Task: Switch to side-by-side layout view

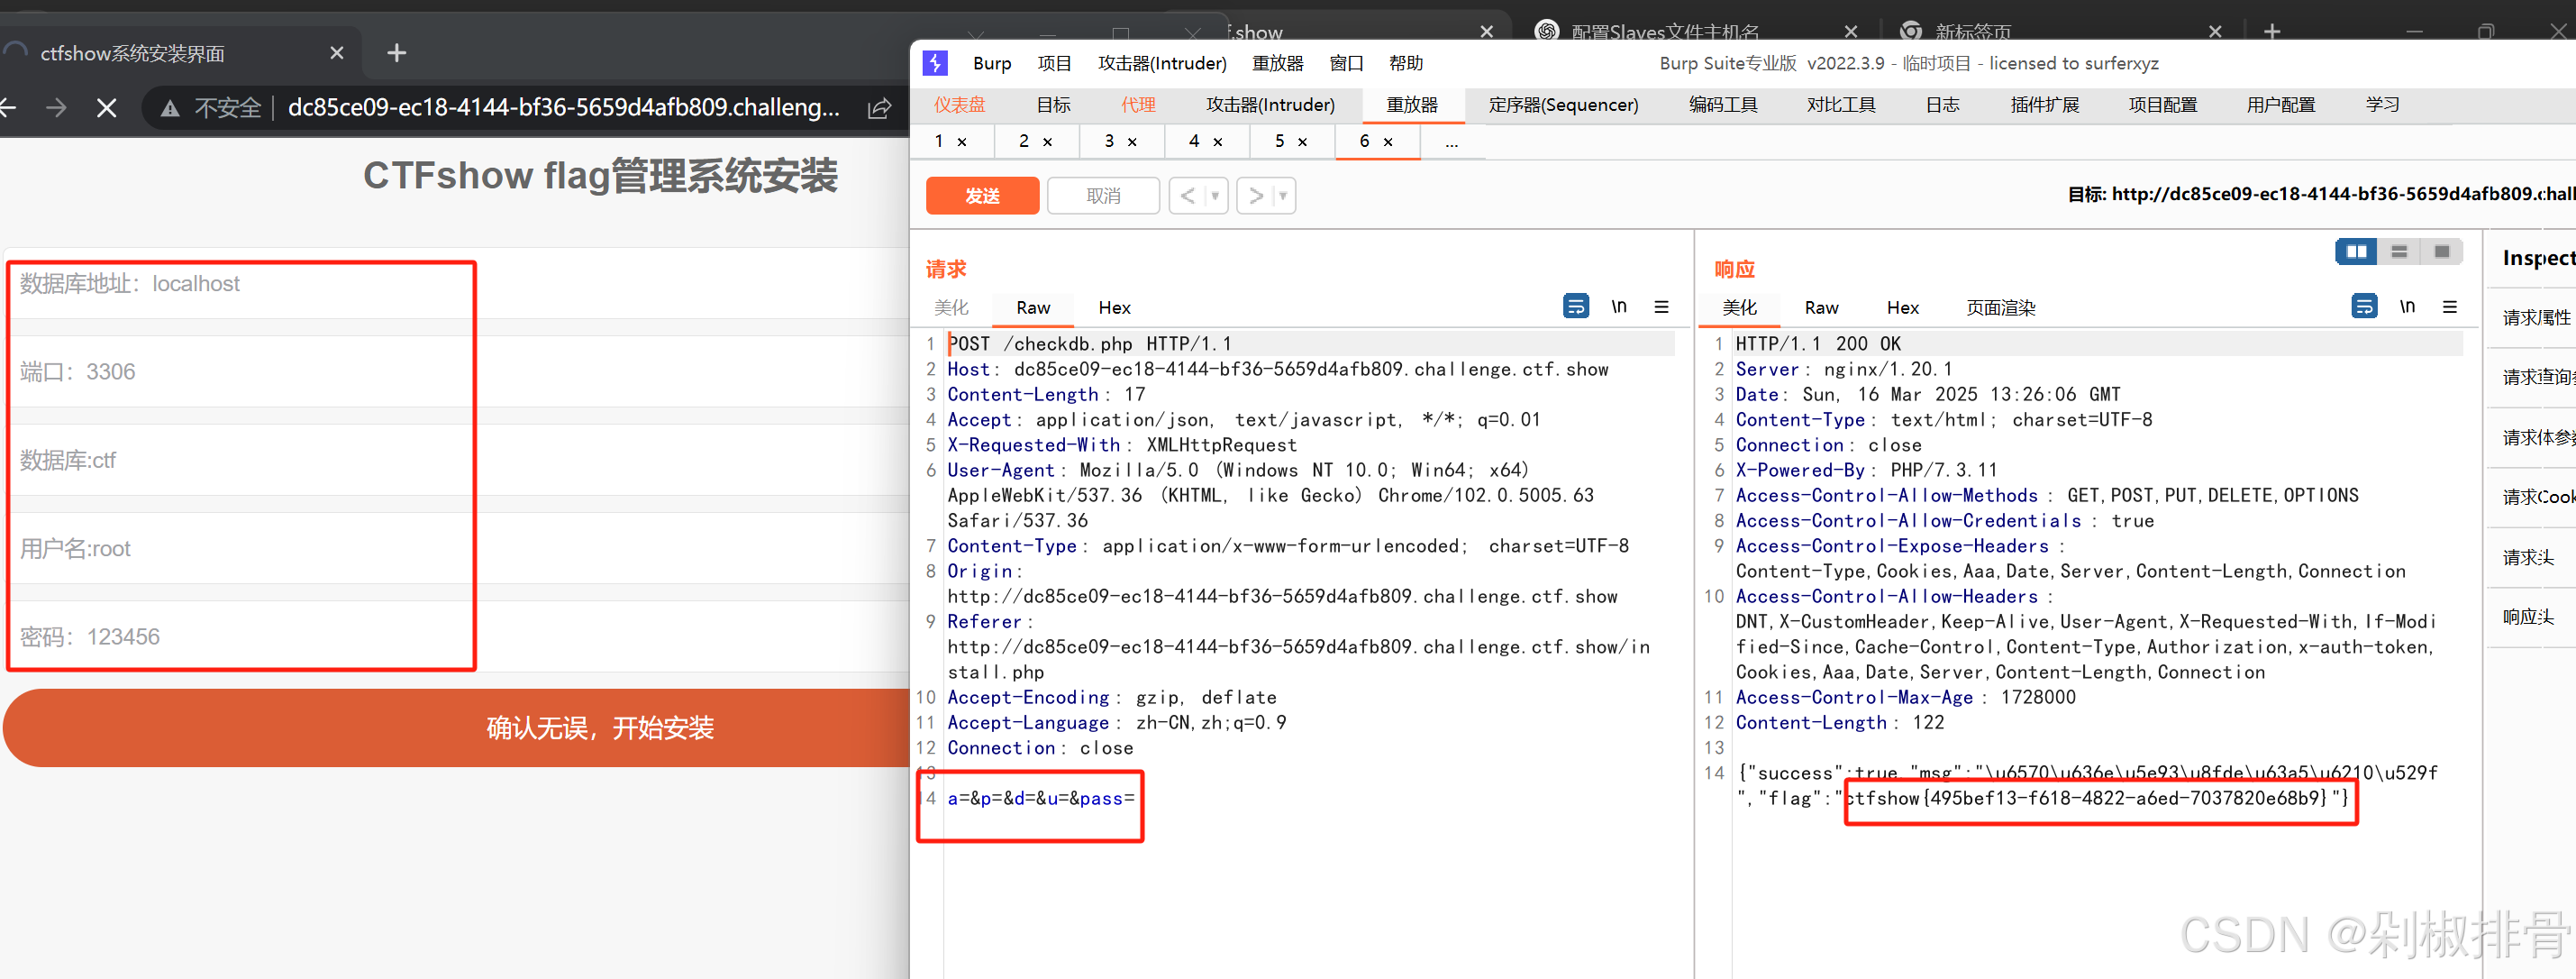Action: point(2356,251)
